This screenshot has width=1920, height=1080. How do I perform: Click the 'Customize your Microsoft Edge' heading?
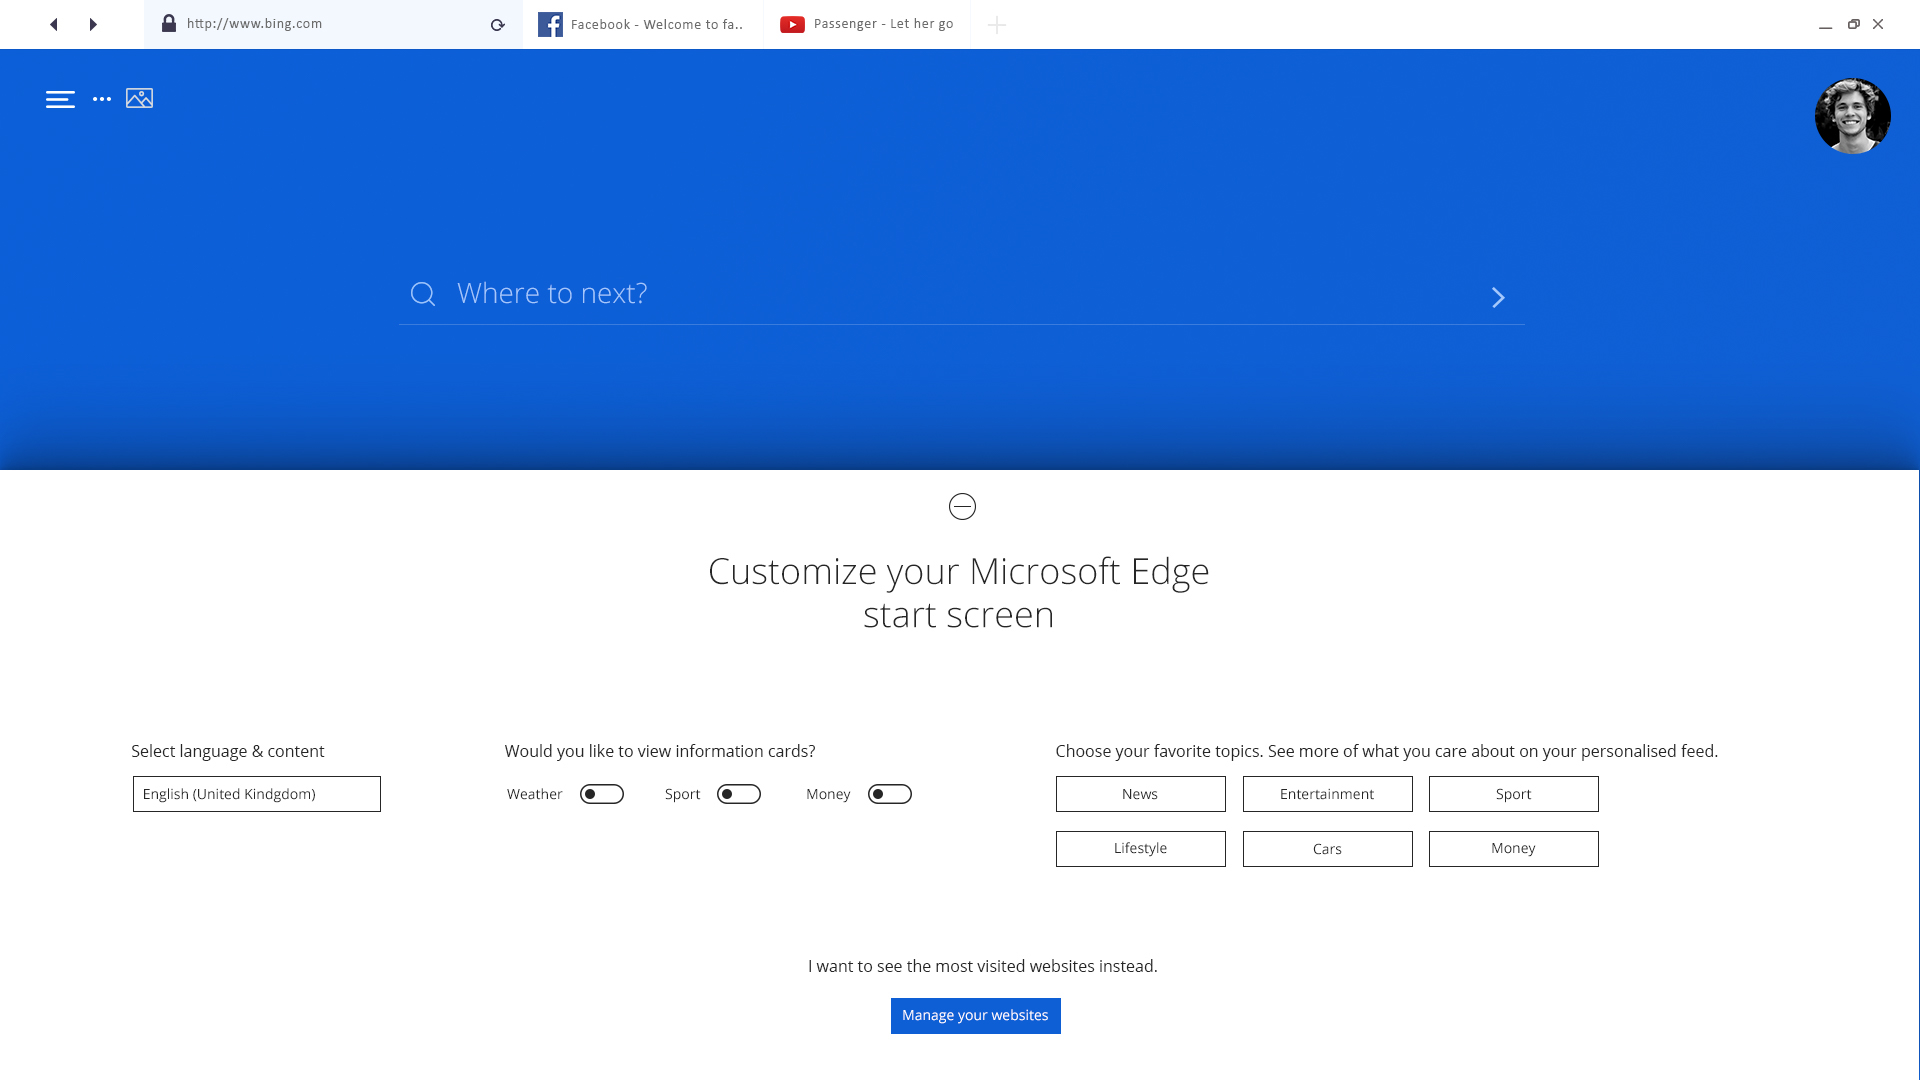click(959, 571)
